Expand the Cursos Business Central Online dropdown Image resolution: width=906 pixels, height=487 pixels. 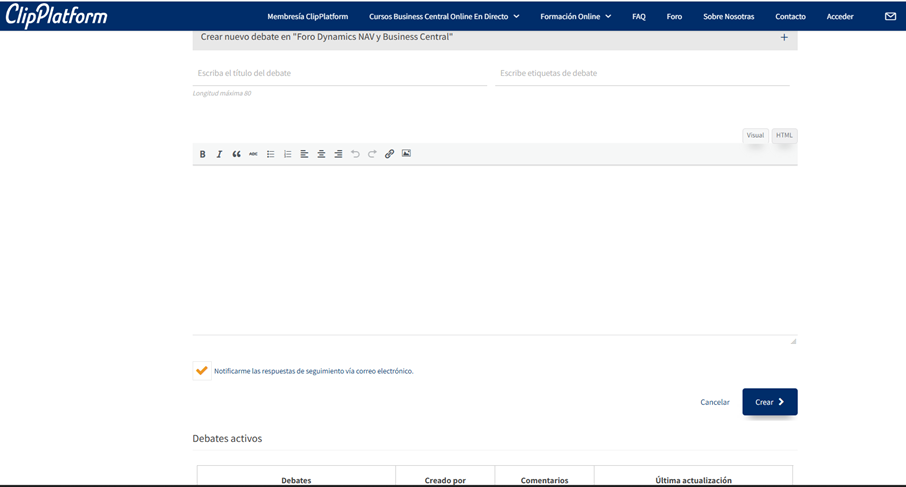[x=444, y=17]
